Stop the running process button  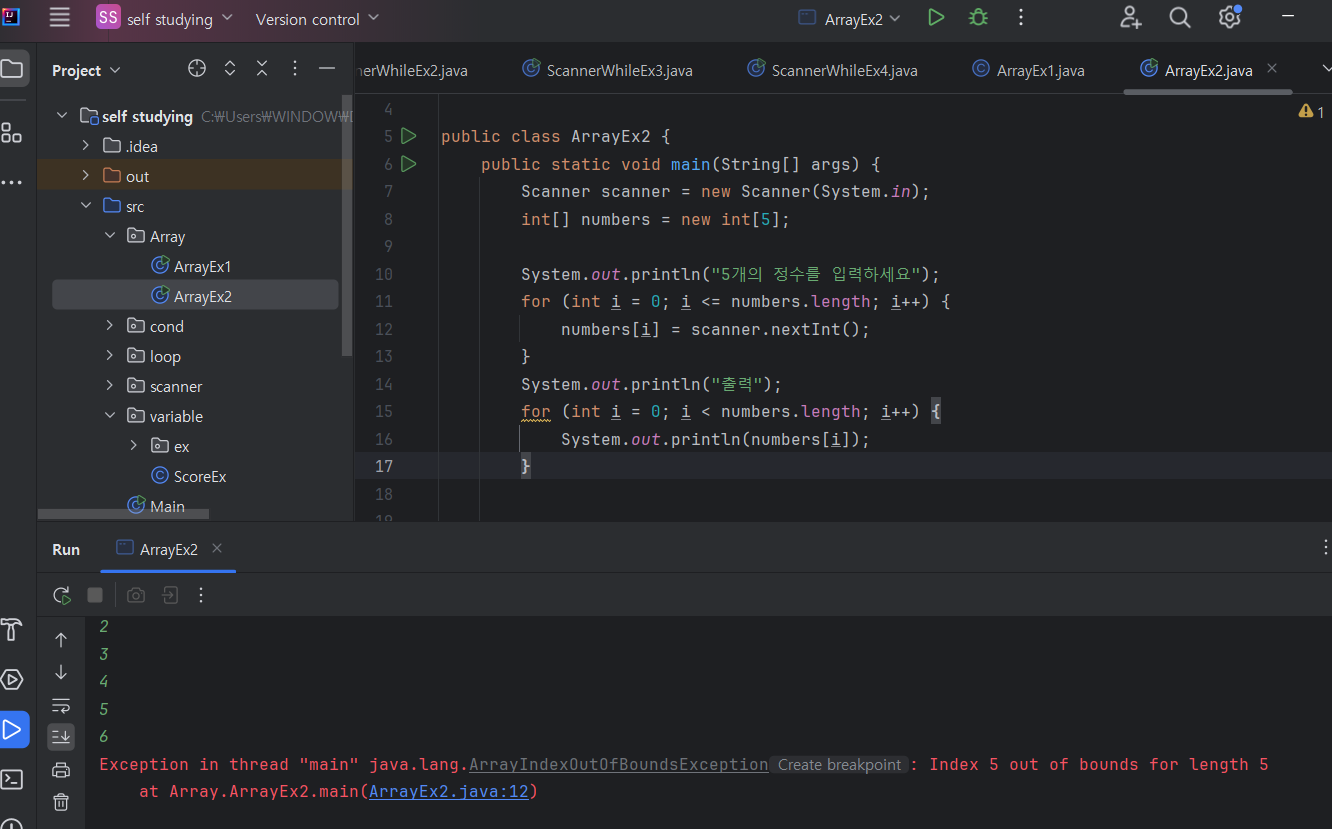[95, 595]
